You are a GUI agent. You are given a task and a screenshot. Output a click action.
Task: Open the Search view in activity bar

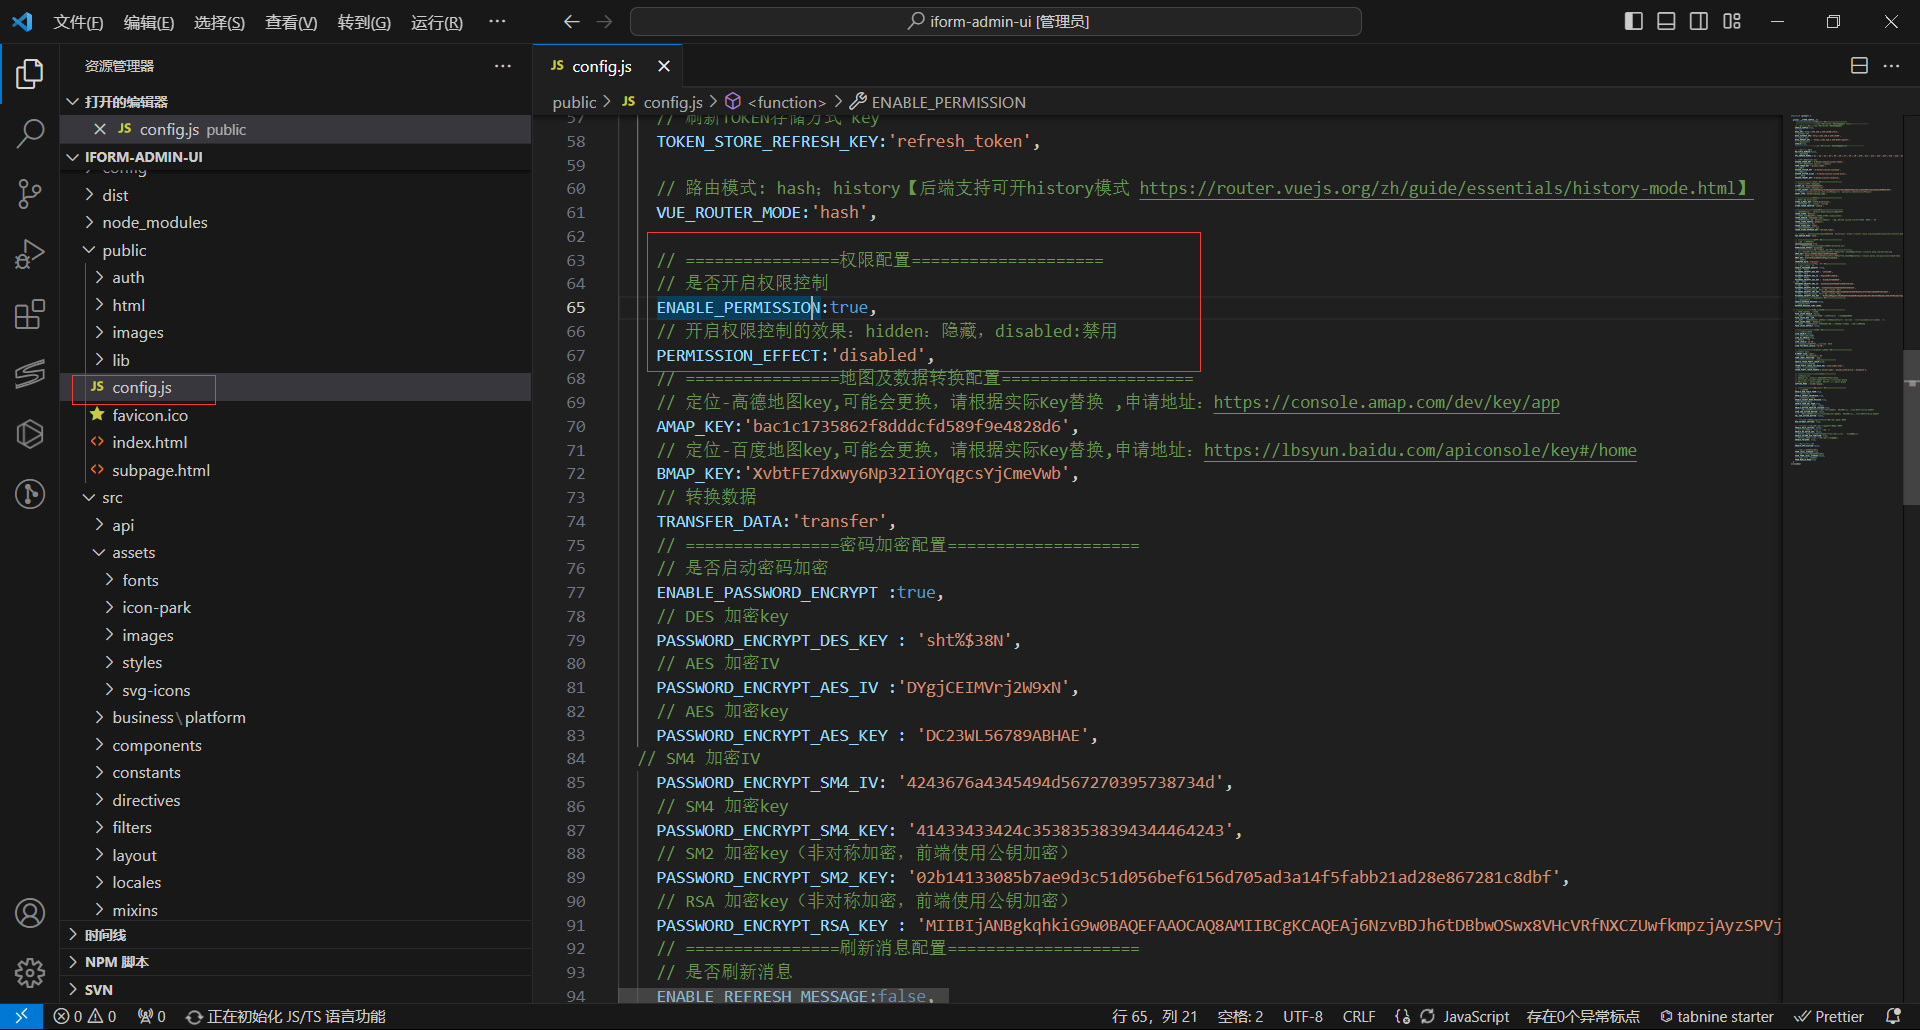point(30,133)
